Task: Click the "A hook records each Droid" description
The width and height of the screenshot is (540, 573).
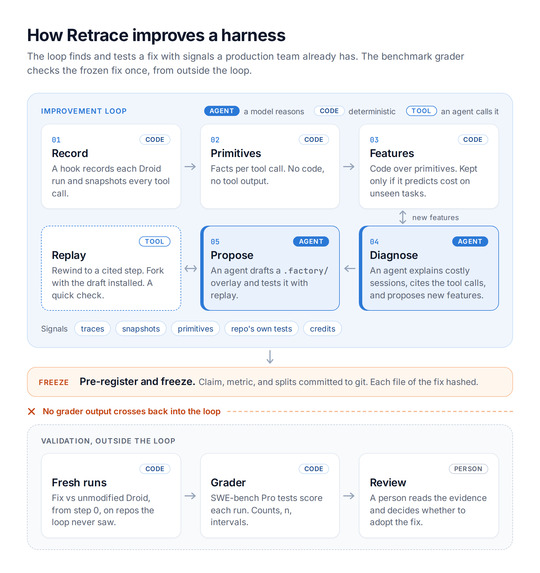Action: [x=111, y=181]
